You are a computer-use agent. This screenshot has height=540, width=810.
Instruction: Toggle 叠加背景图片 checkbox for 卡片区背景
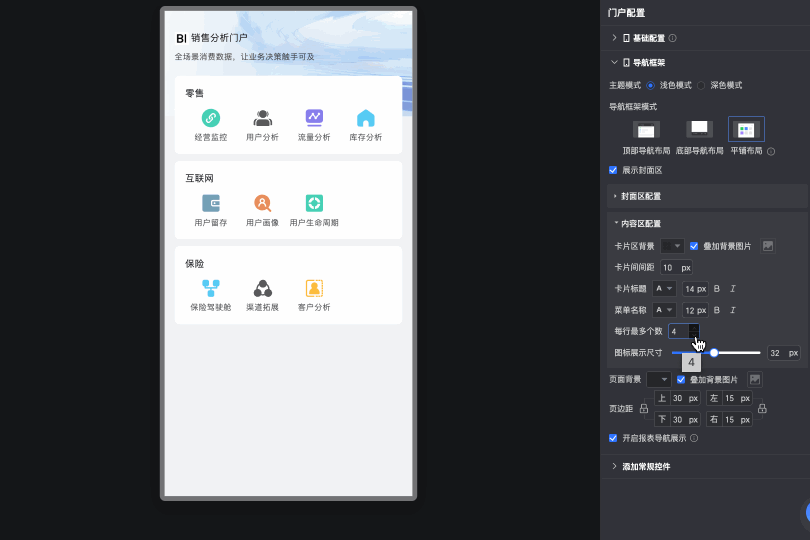[694, 246]
